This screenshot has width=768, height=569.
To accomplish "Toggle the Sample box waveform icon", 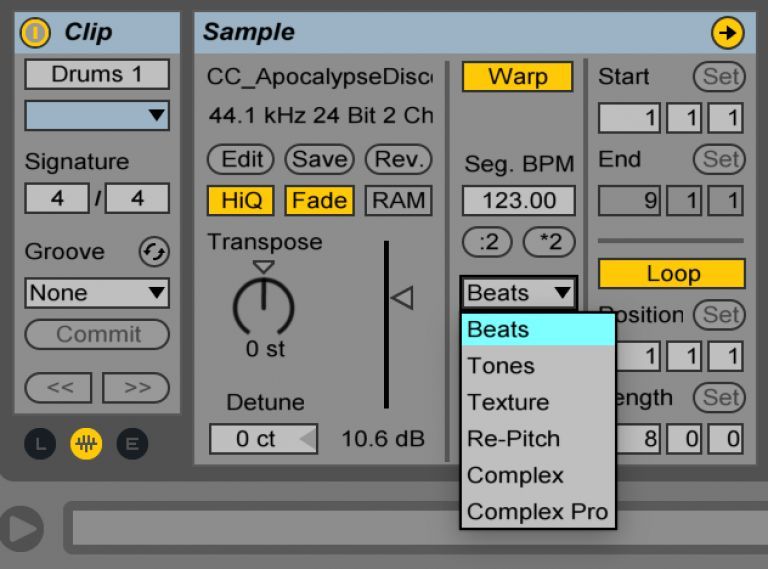I will point(86,444).
